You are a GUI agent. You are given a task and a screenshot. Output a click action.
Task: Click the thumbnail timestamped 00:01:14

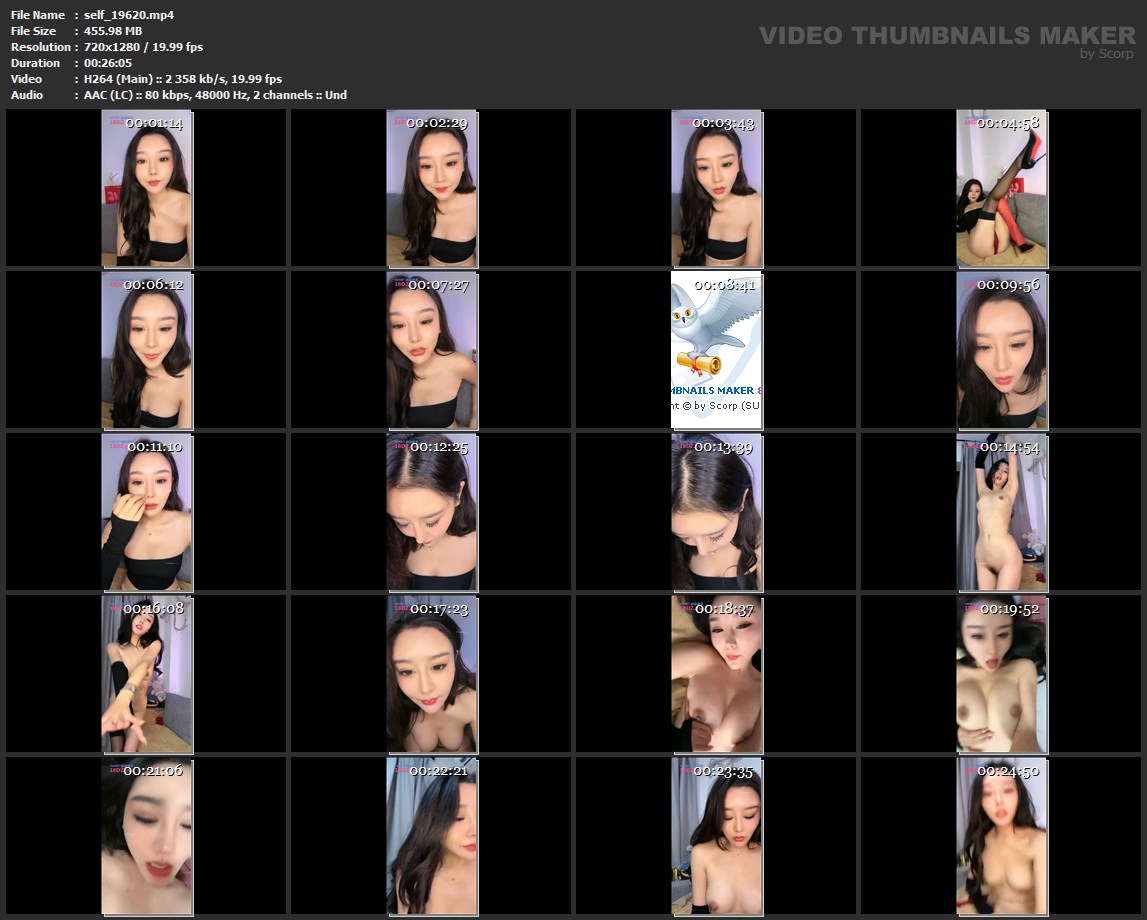click(147, 188)
